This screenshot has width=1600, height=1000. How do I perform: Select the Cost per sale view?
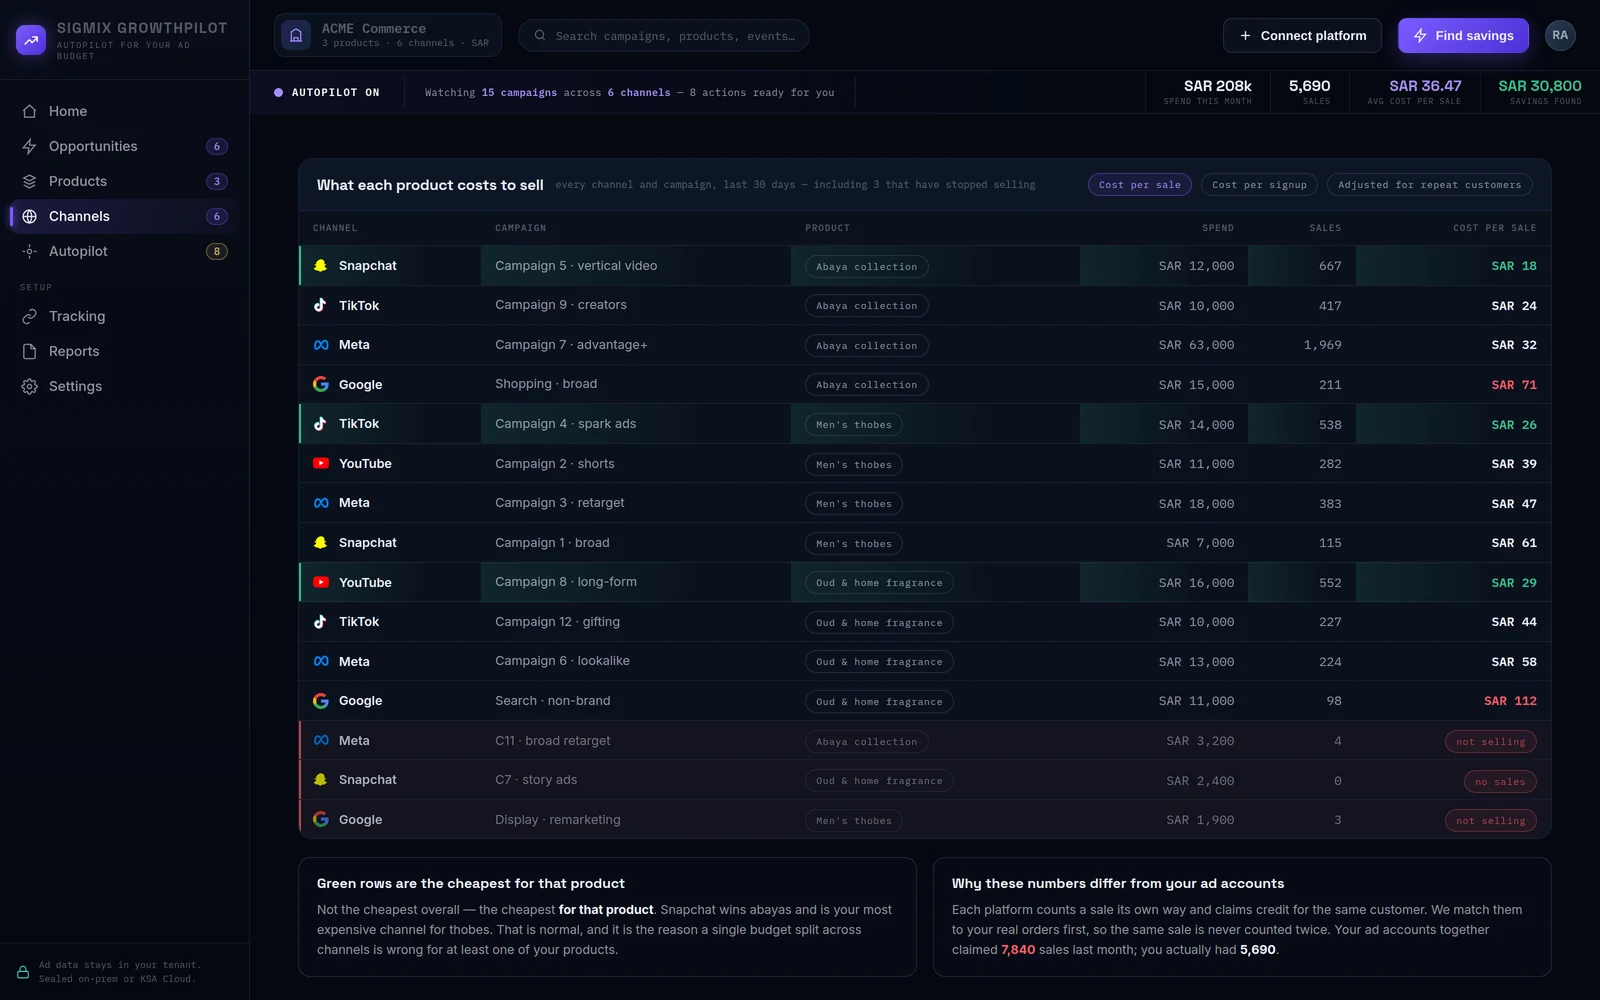pyautogui.click(x=1139, y=185)
